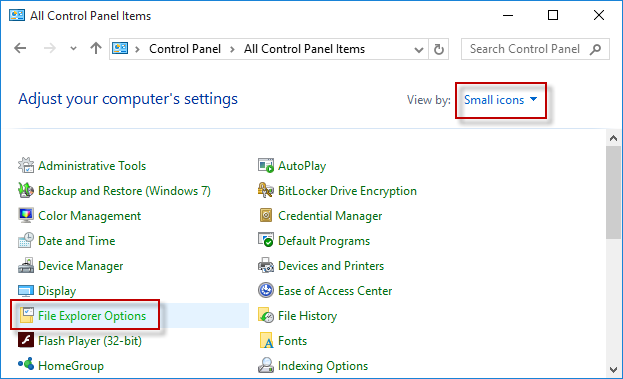This screenshot has height=379, width=623.
Task: Click the search magnifier icon
Action: click(x=595, y=49)
